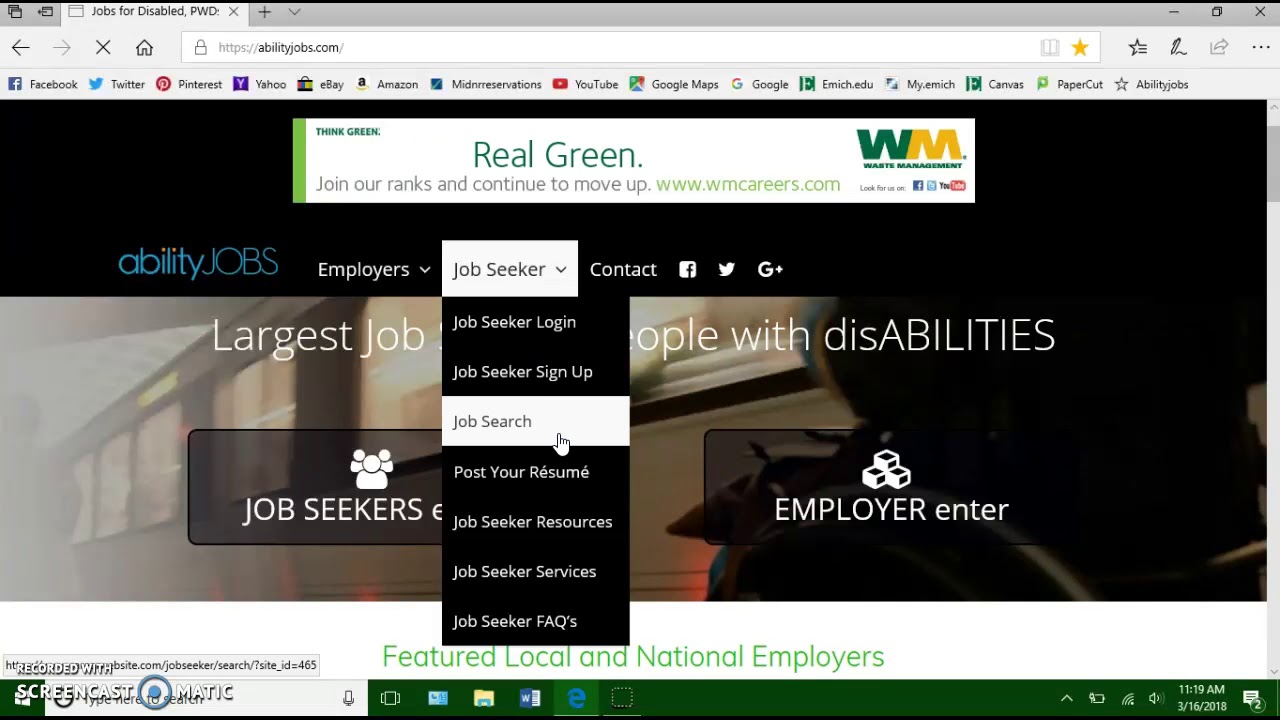Viewport: 1280px width, 720px height.
Task: Open Google favorites bookmark
Action: [x=760, y=84]
